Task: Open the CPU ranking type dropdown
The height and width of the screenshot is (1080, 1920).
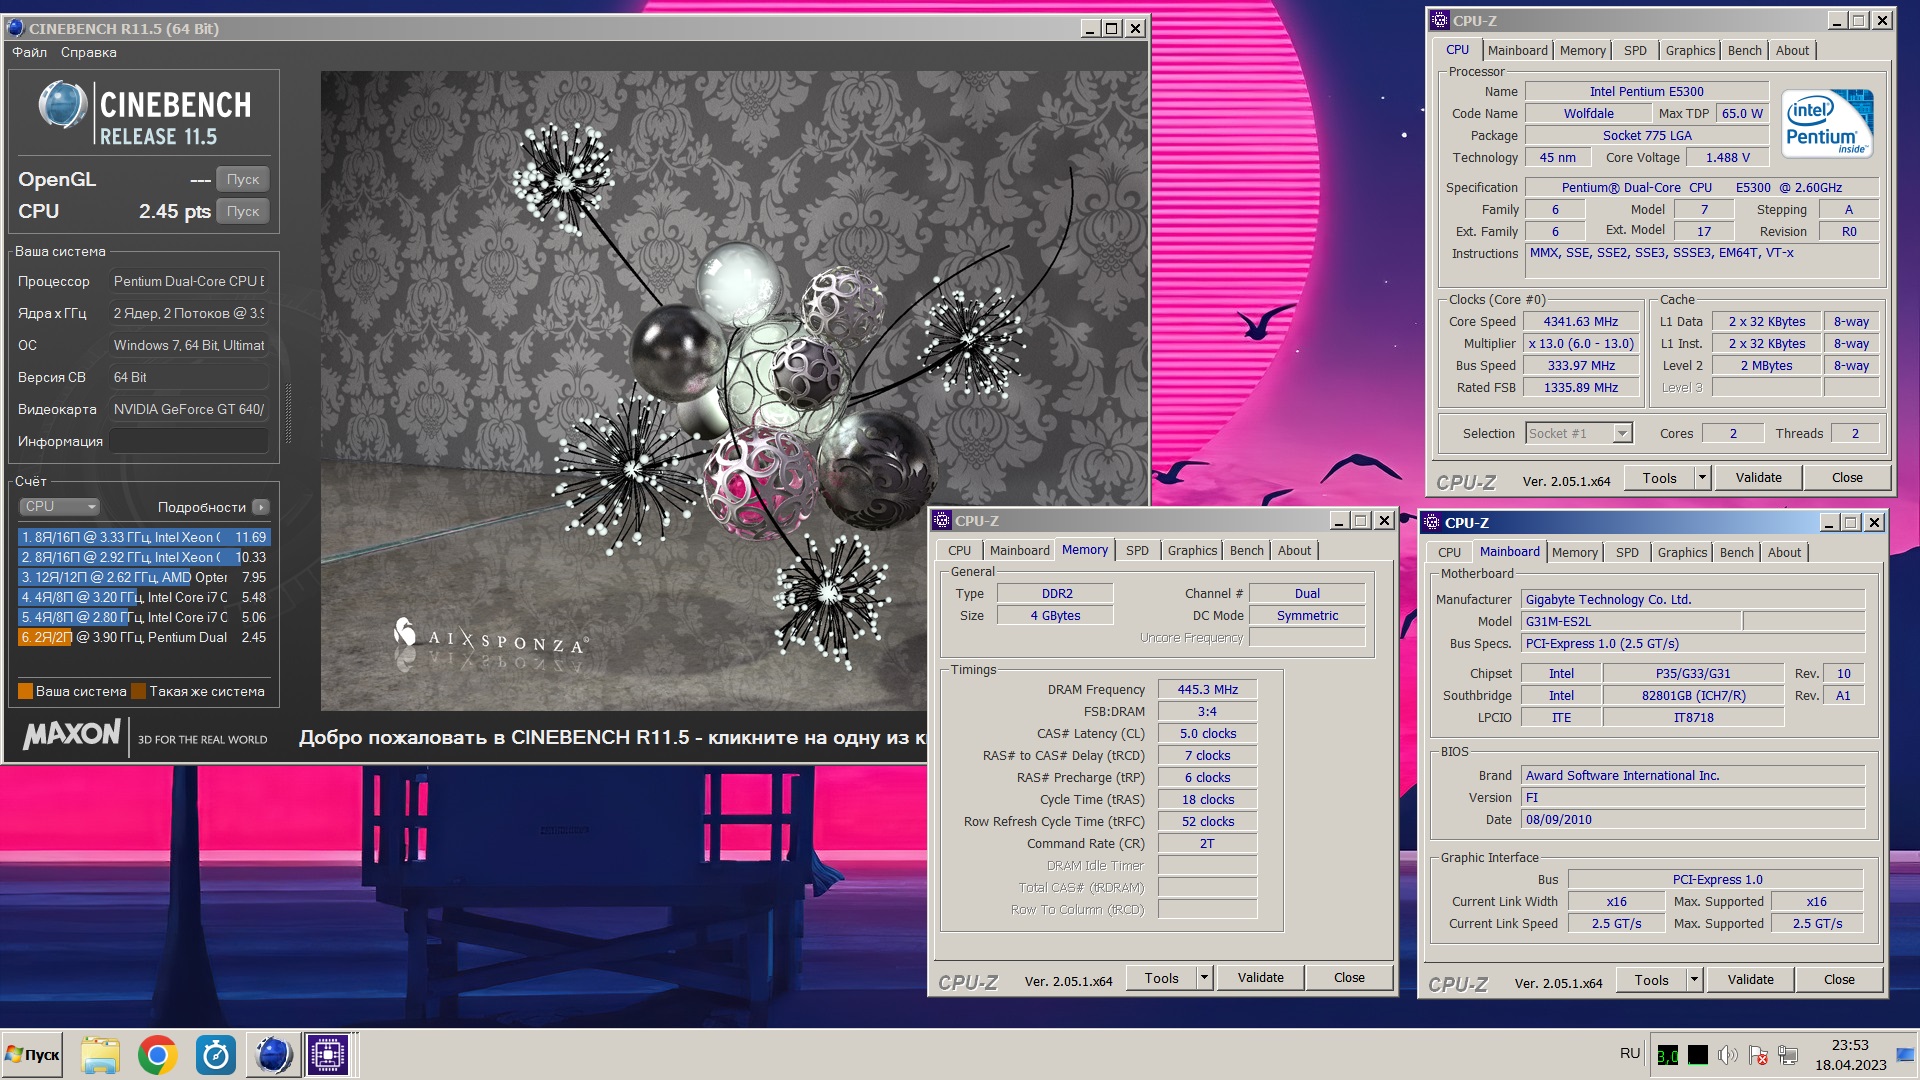Action: click(x=60, y=506)
